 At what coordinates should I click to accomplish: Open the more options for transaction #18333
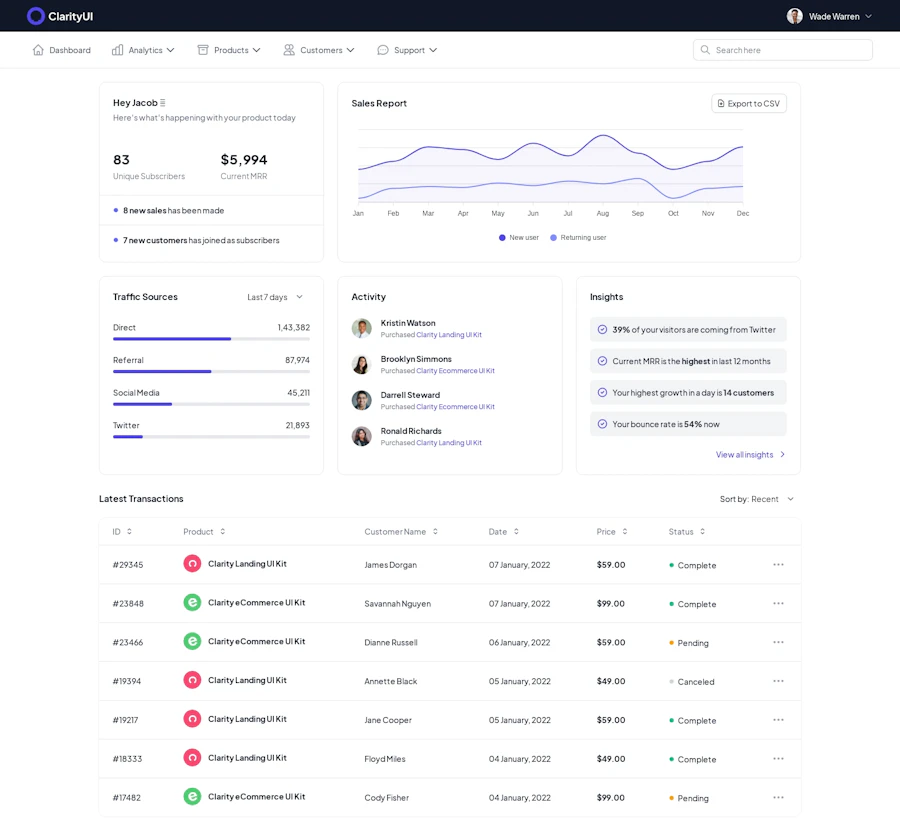(x=778, y=759)
